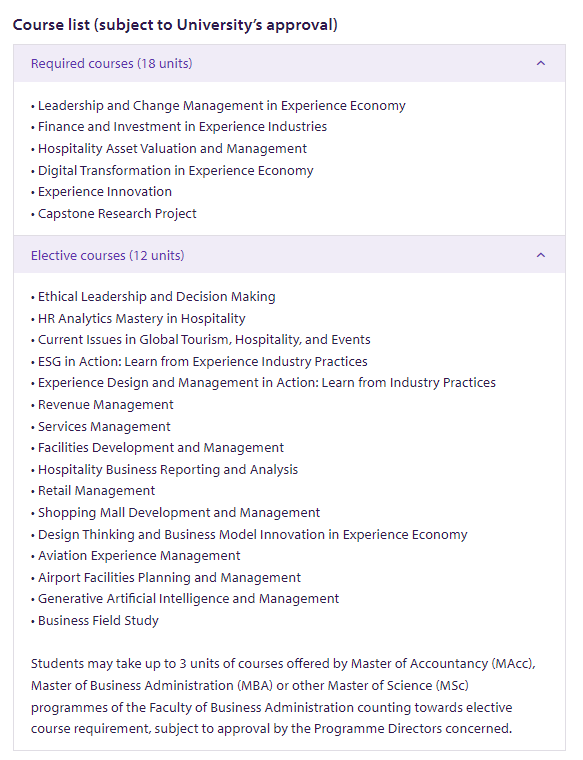
Task: Click Finance and Investment in Experience Industries
Action: tap(182, 127)
